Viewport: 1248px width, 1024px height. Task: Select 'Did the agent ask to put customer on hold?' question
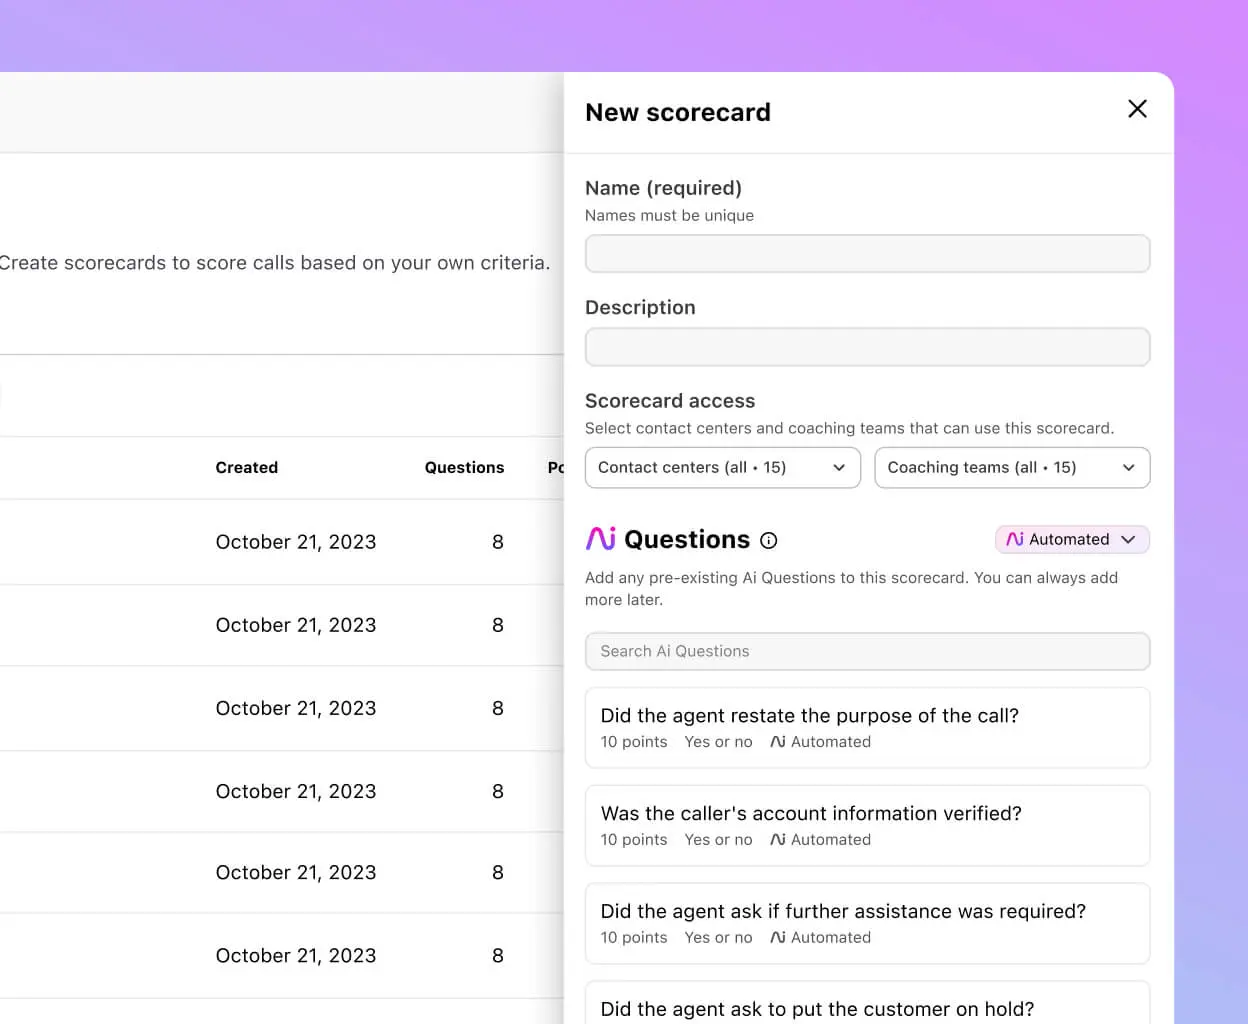pyautogui.click(x=867, y=1003)
